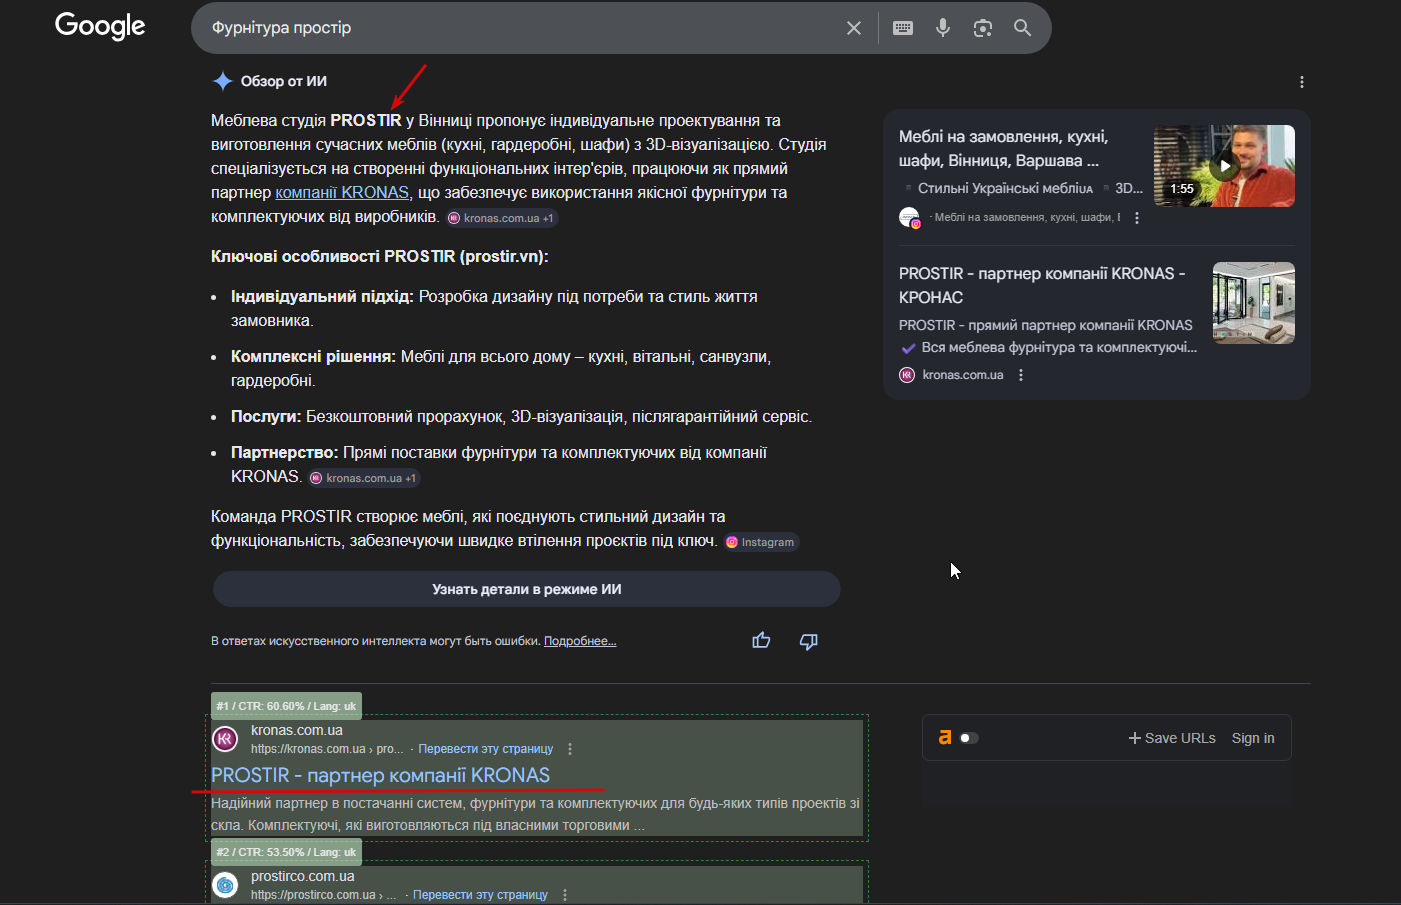1401x905 pixels.
Task: Click the 'Обзор от ИИ' sparkle icon
Action: (x=223, y=81)
